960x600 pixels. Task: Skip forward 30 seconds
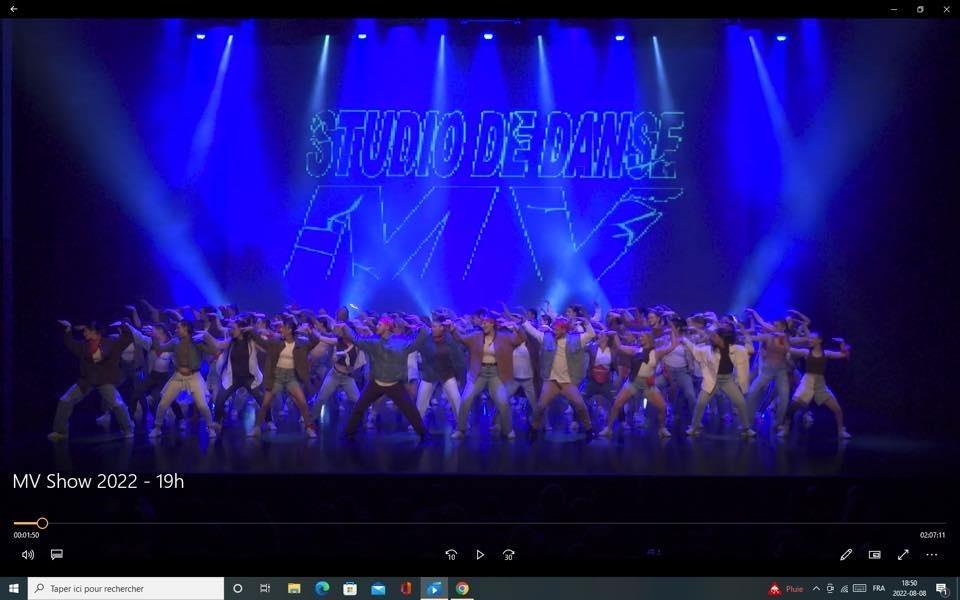tap(509, 555)
